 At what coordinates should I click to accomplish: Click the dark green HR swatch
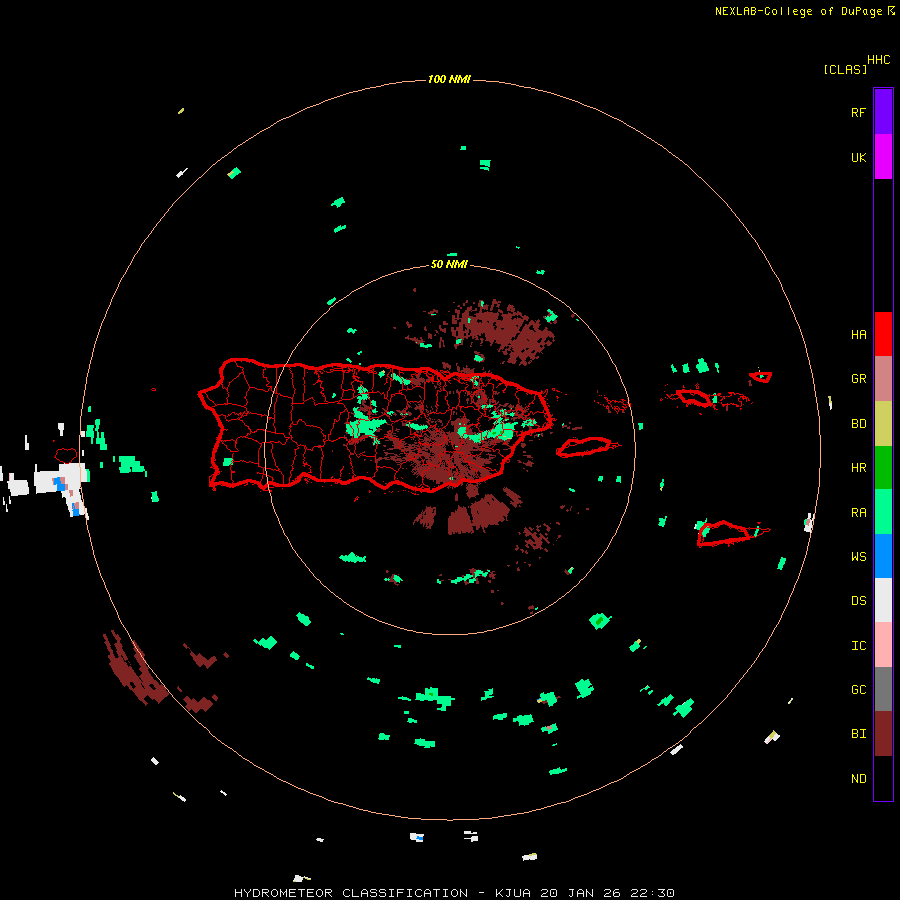[x=883, y=467]
